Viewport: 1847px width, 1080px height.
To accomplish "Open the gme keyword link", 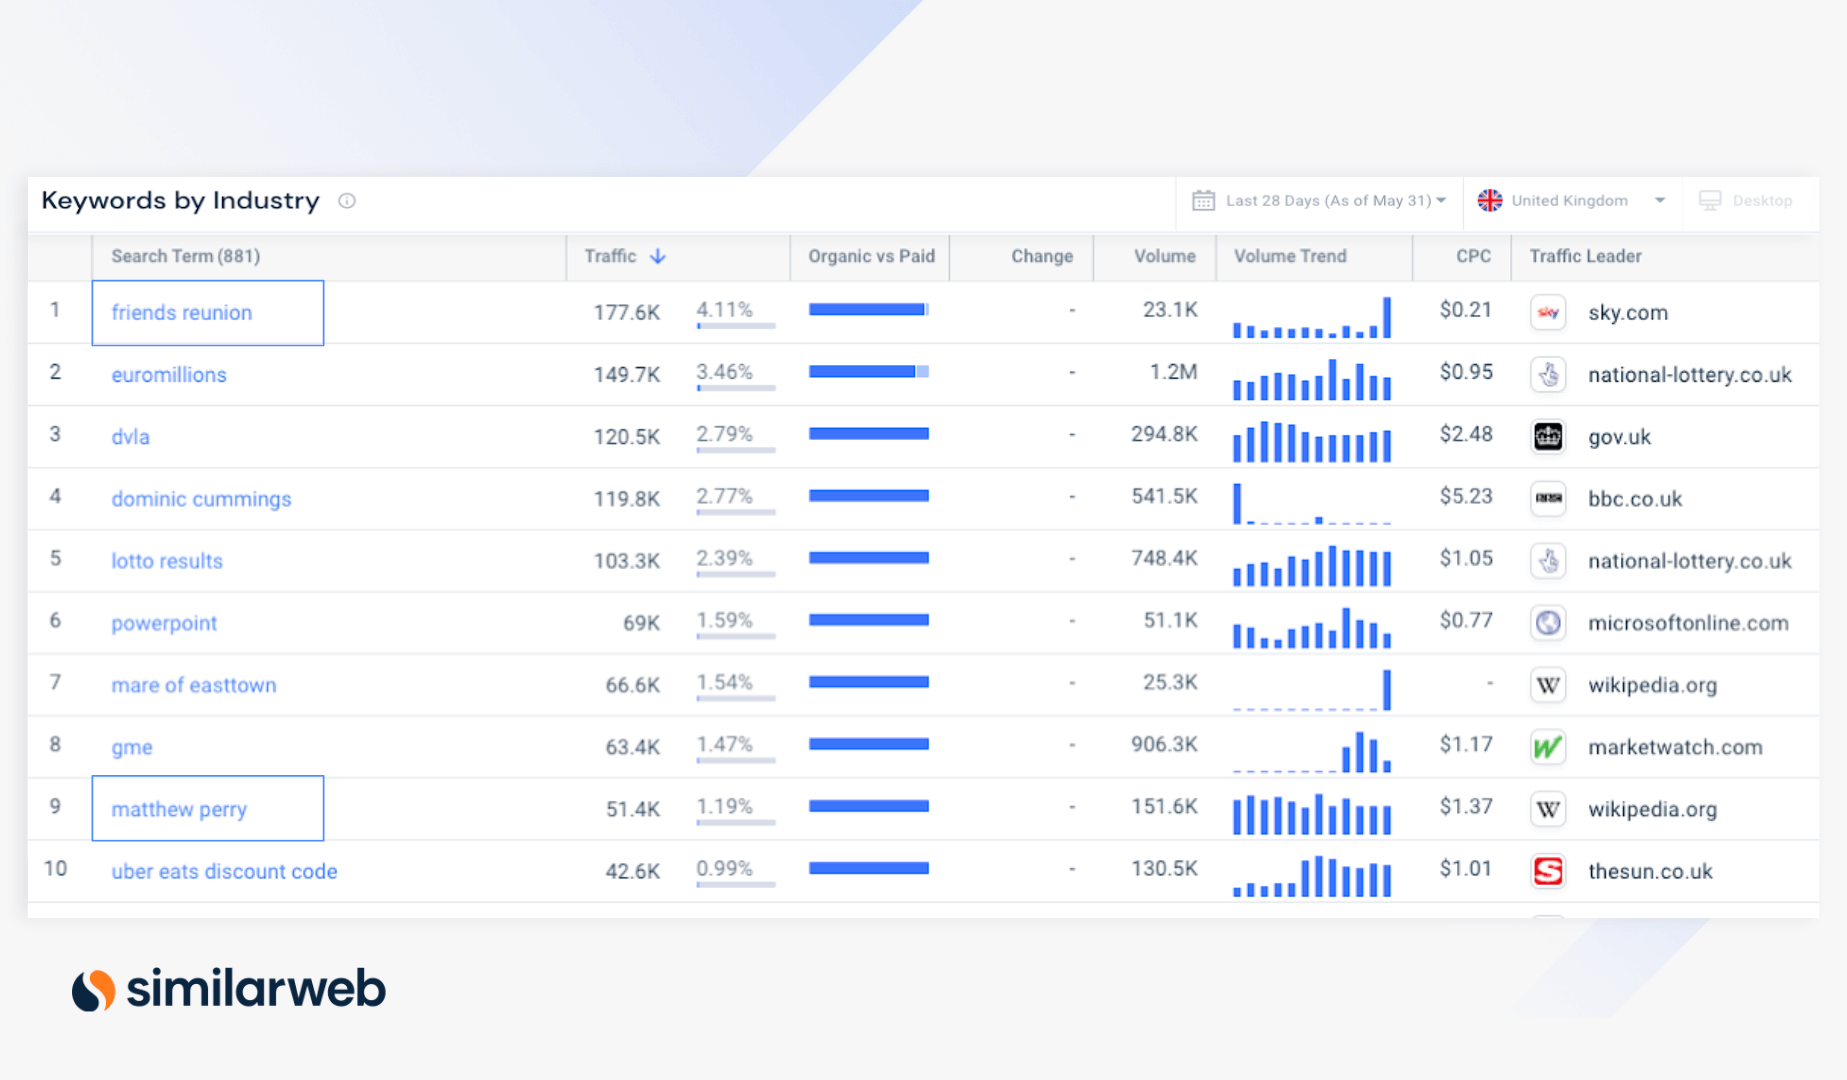I will 132,747.
